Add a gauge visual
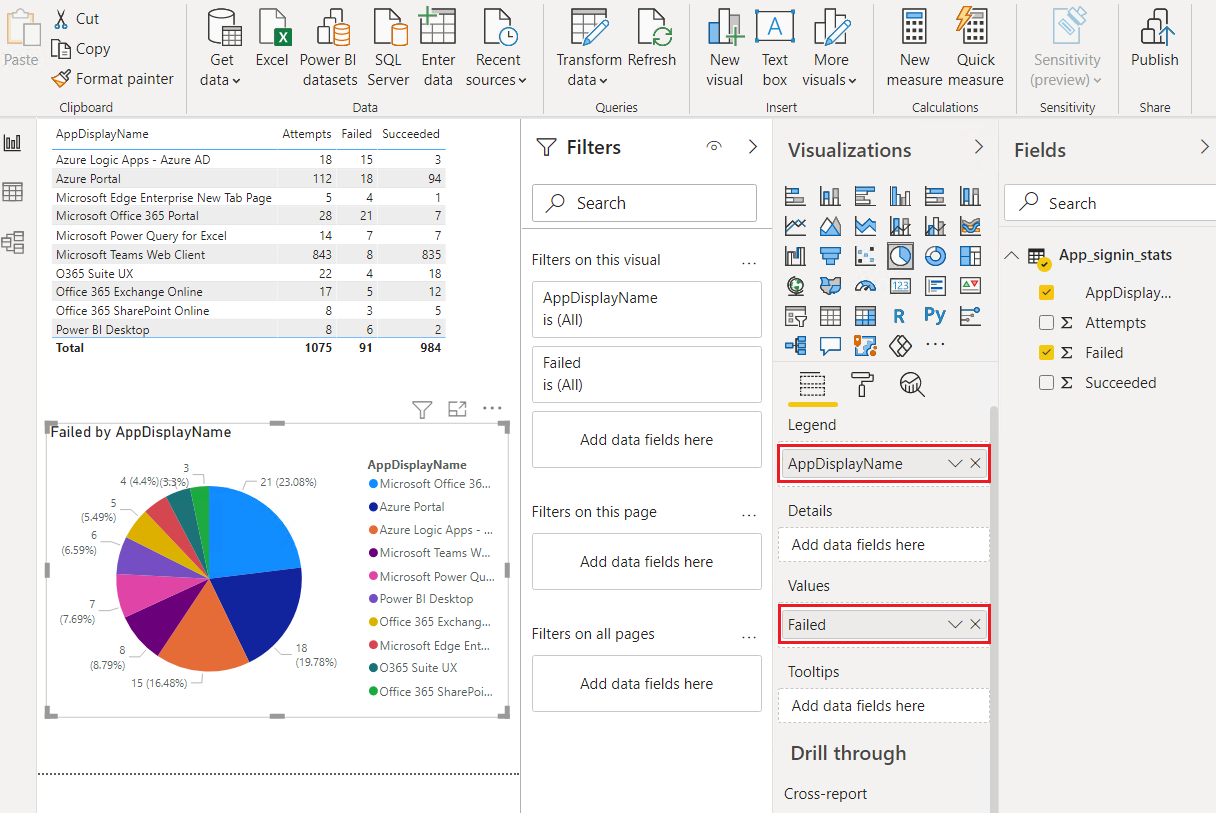 click(866, 284)
